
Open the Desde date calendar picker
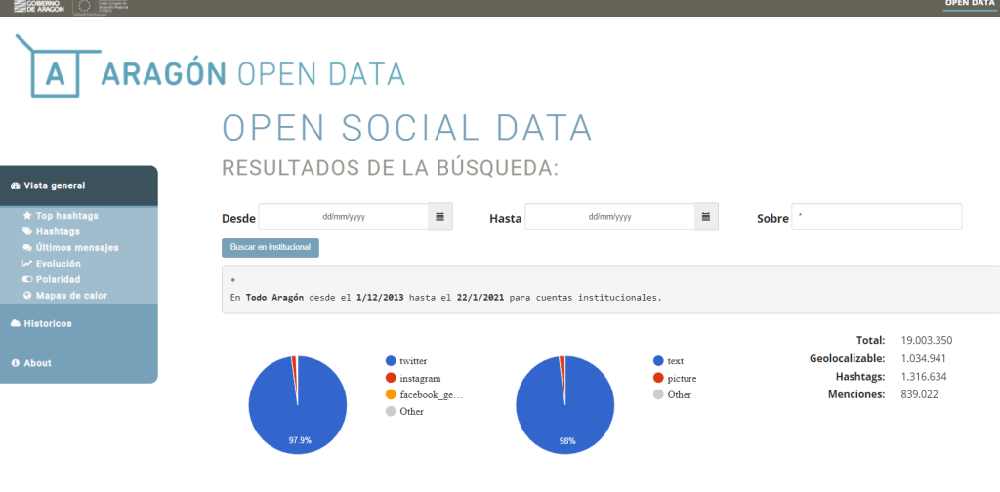click(x=440, y=216)
